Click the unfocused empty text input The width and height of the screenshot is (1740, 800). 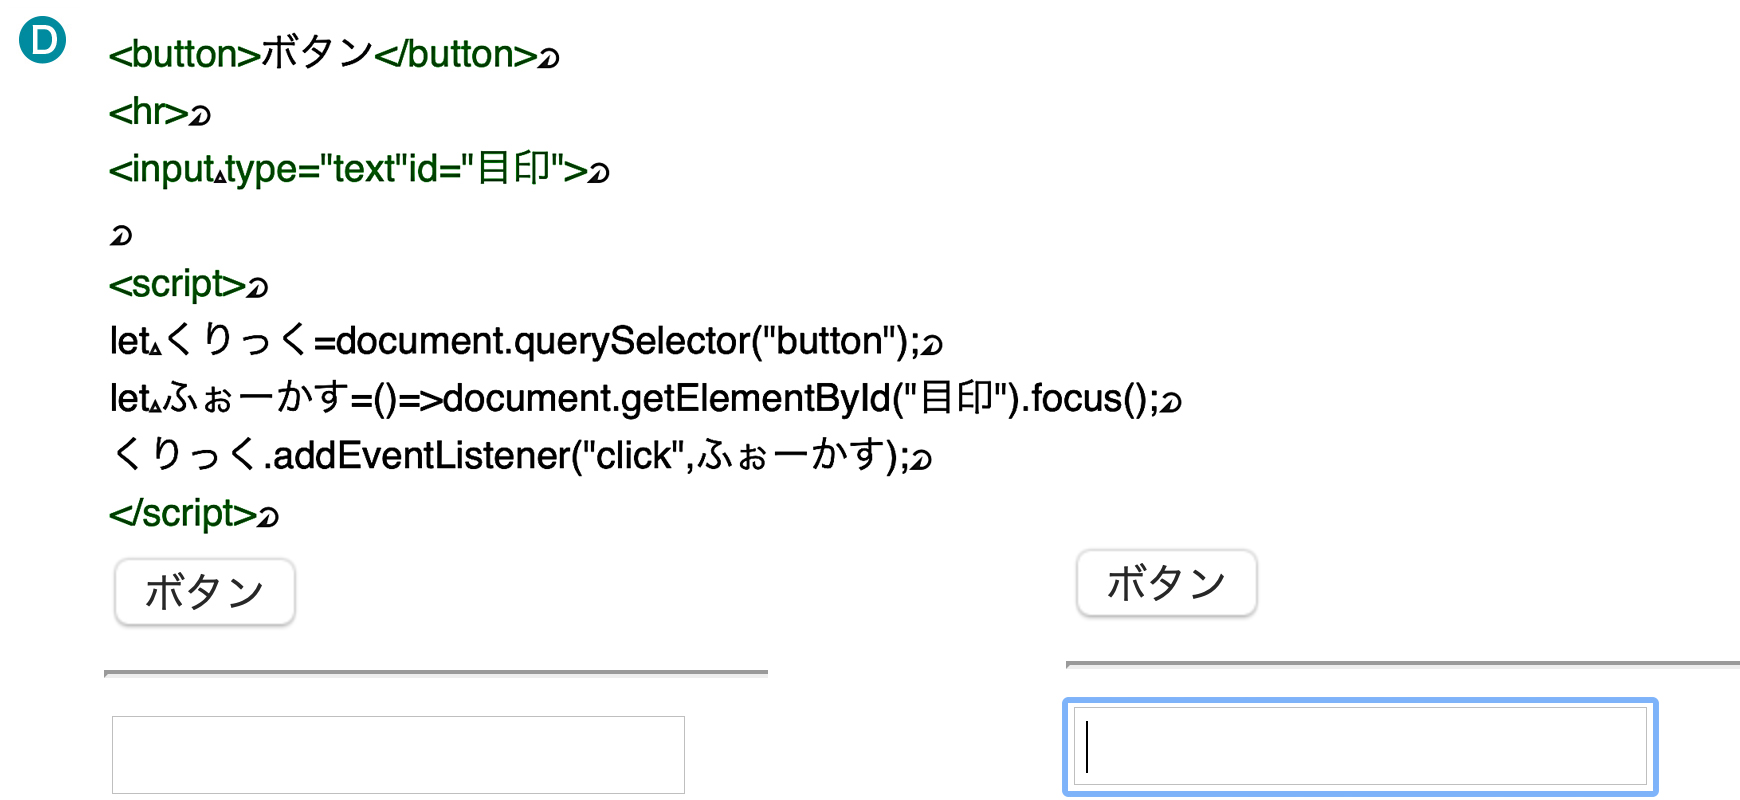[398, 755]
